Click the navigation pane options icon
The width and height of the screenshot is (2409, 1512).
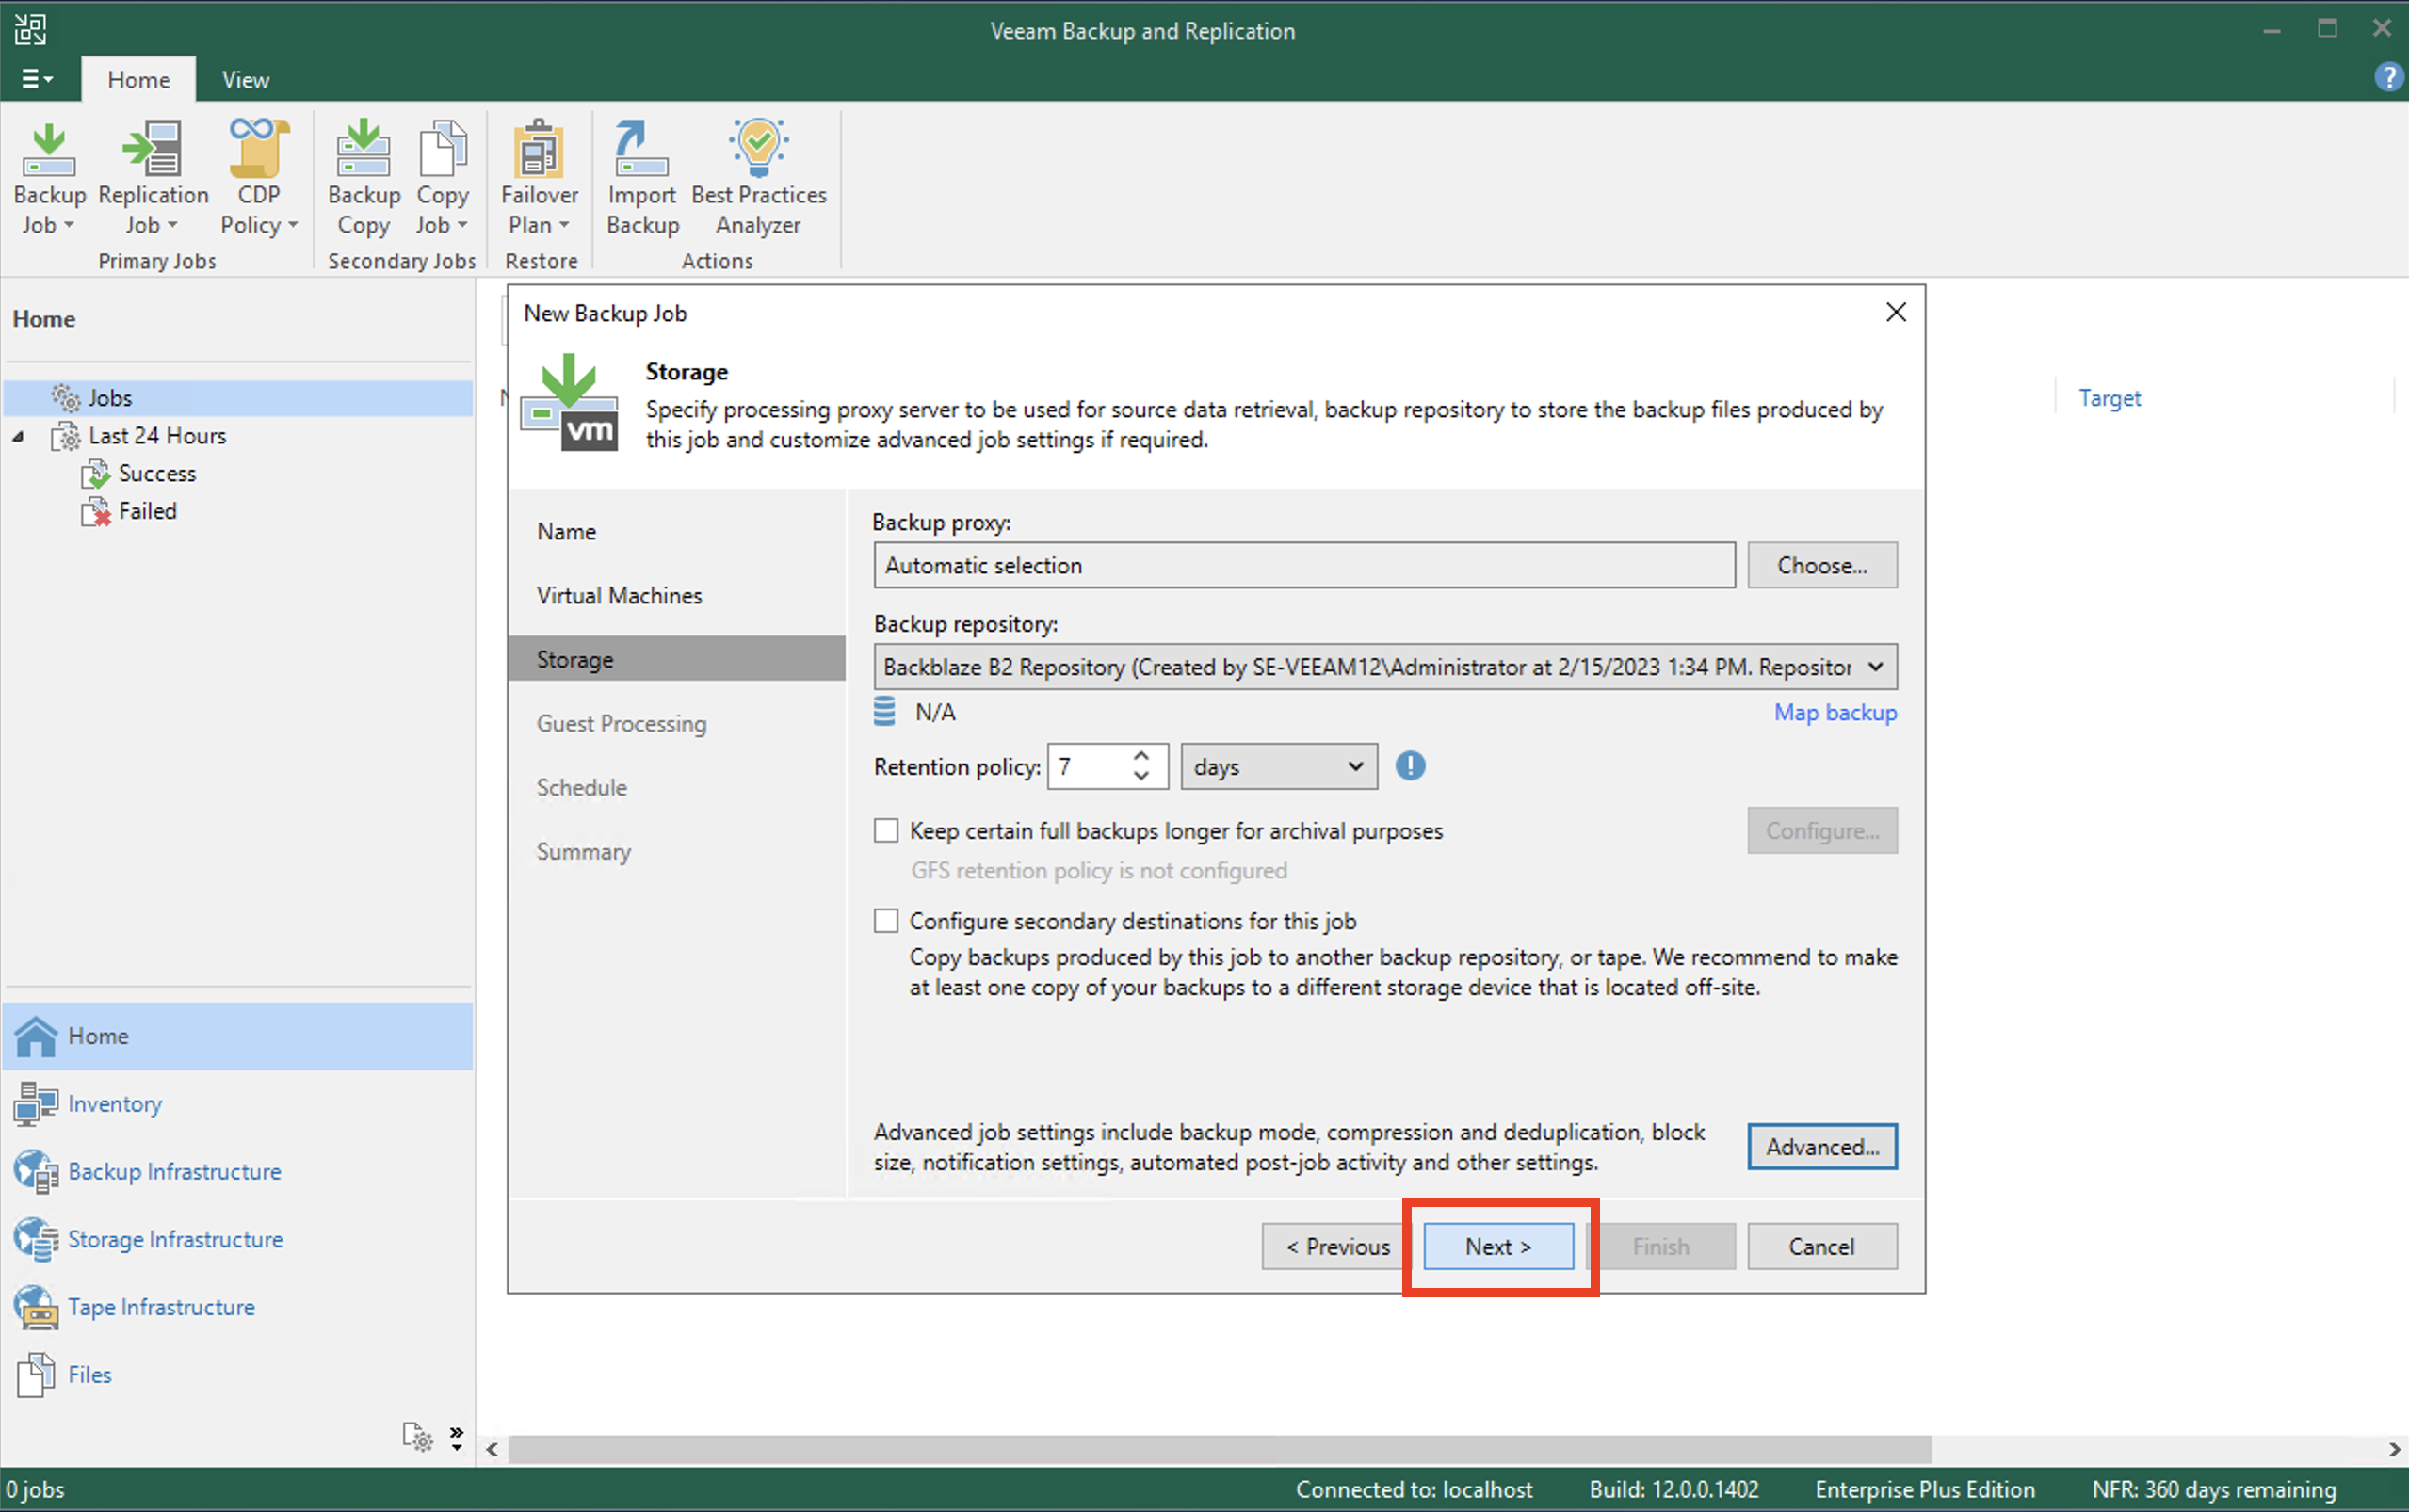[x=418, y=1437]
